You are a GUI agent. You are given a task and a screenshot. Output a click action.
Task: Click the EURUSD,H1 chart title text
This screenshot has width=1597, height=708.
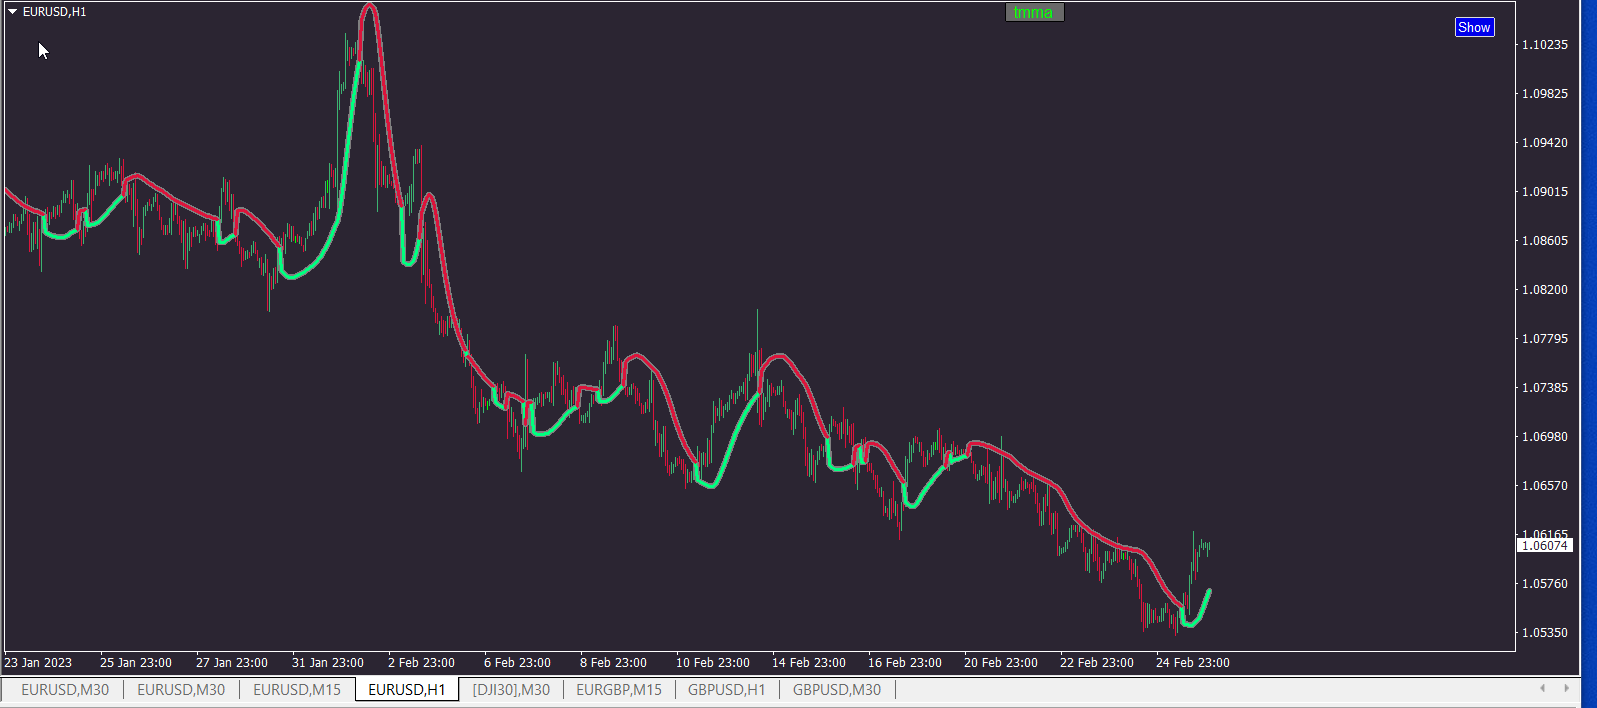(x=55, y=12)
